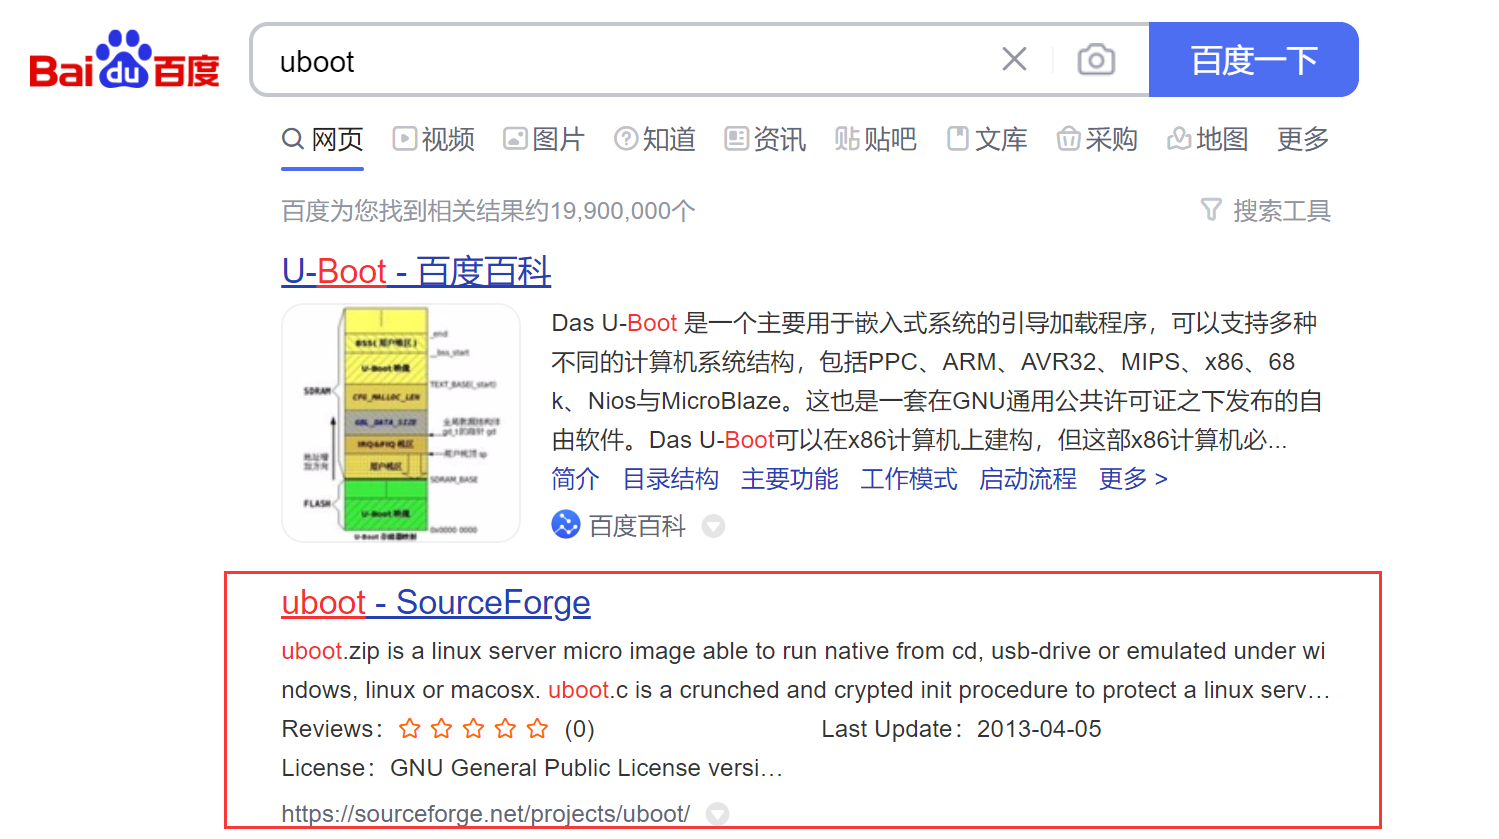Open the Baidu logo homepage
The height and width of the screenshot is (839, 1499).
click(125, 60)
